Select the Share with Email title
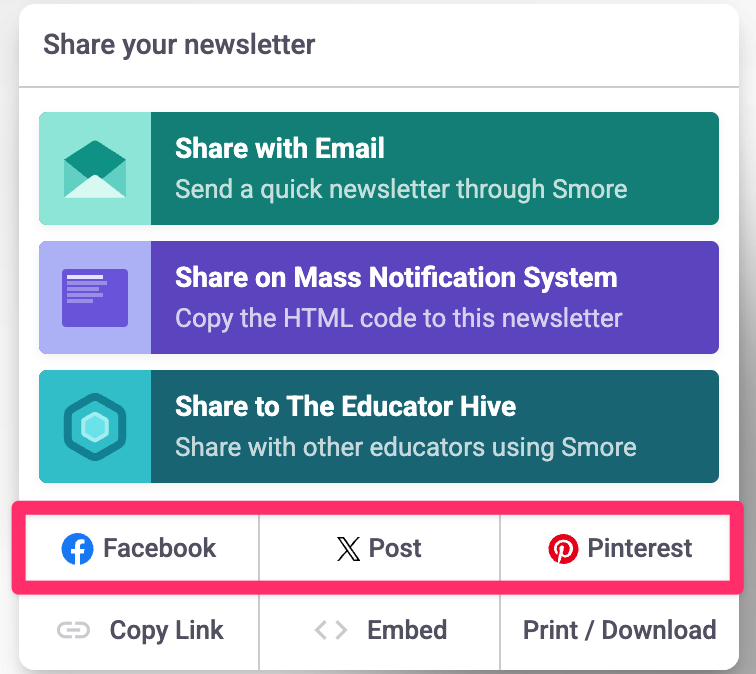Viewport: 756px width, 674px height. (280, 149)
